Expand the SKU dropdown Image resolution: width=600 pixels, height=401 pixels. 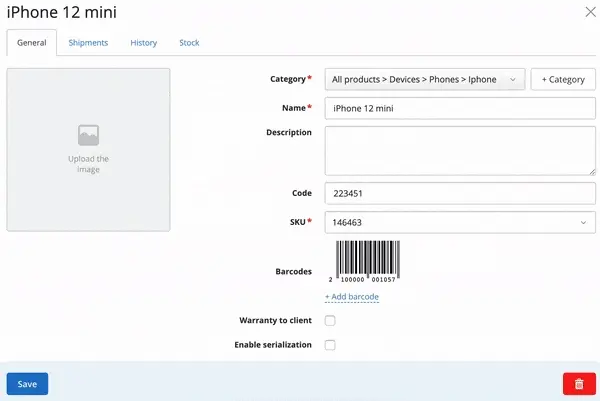pos(460,222)
